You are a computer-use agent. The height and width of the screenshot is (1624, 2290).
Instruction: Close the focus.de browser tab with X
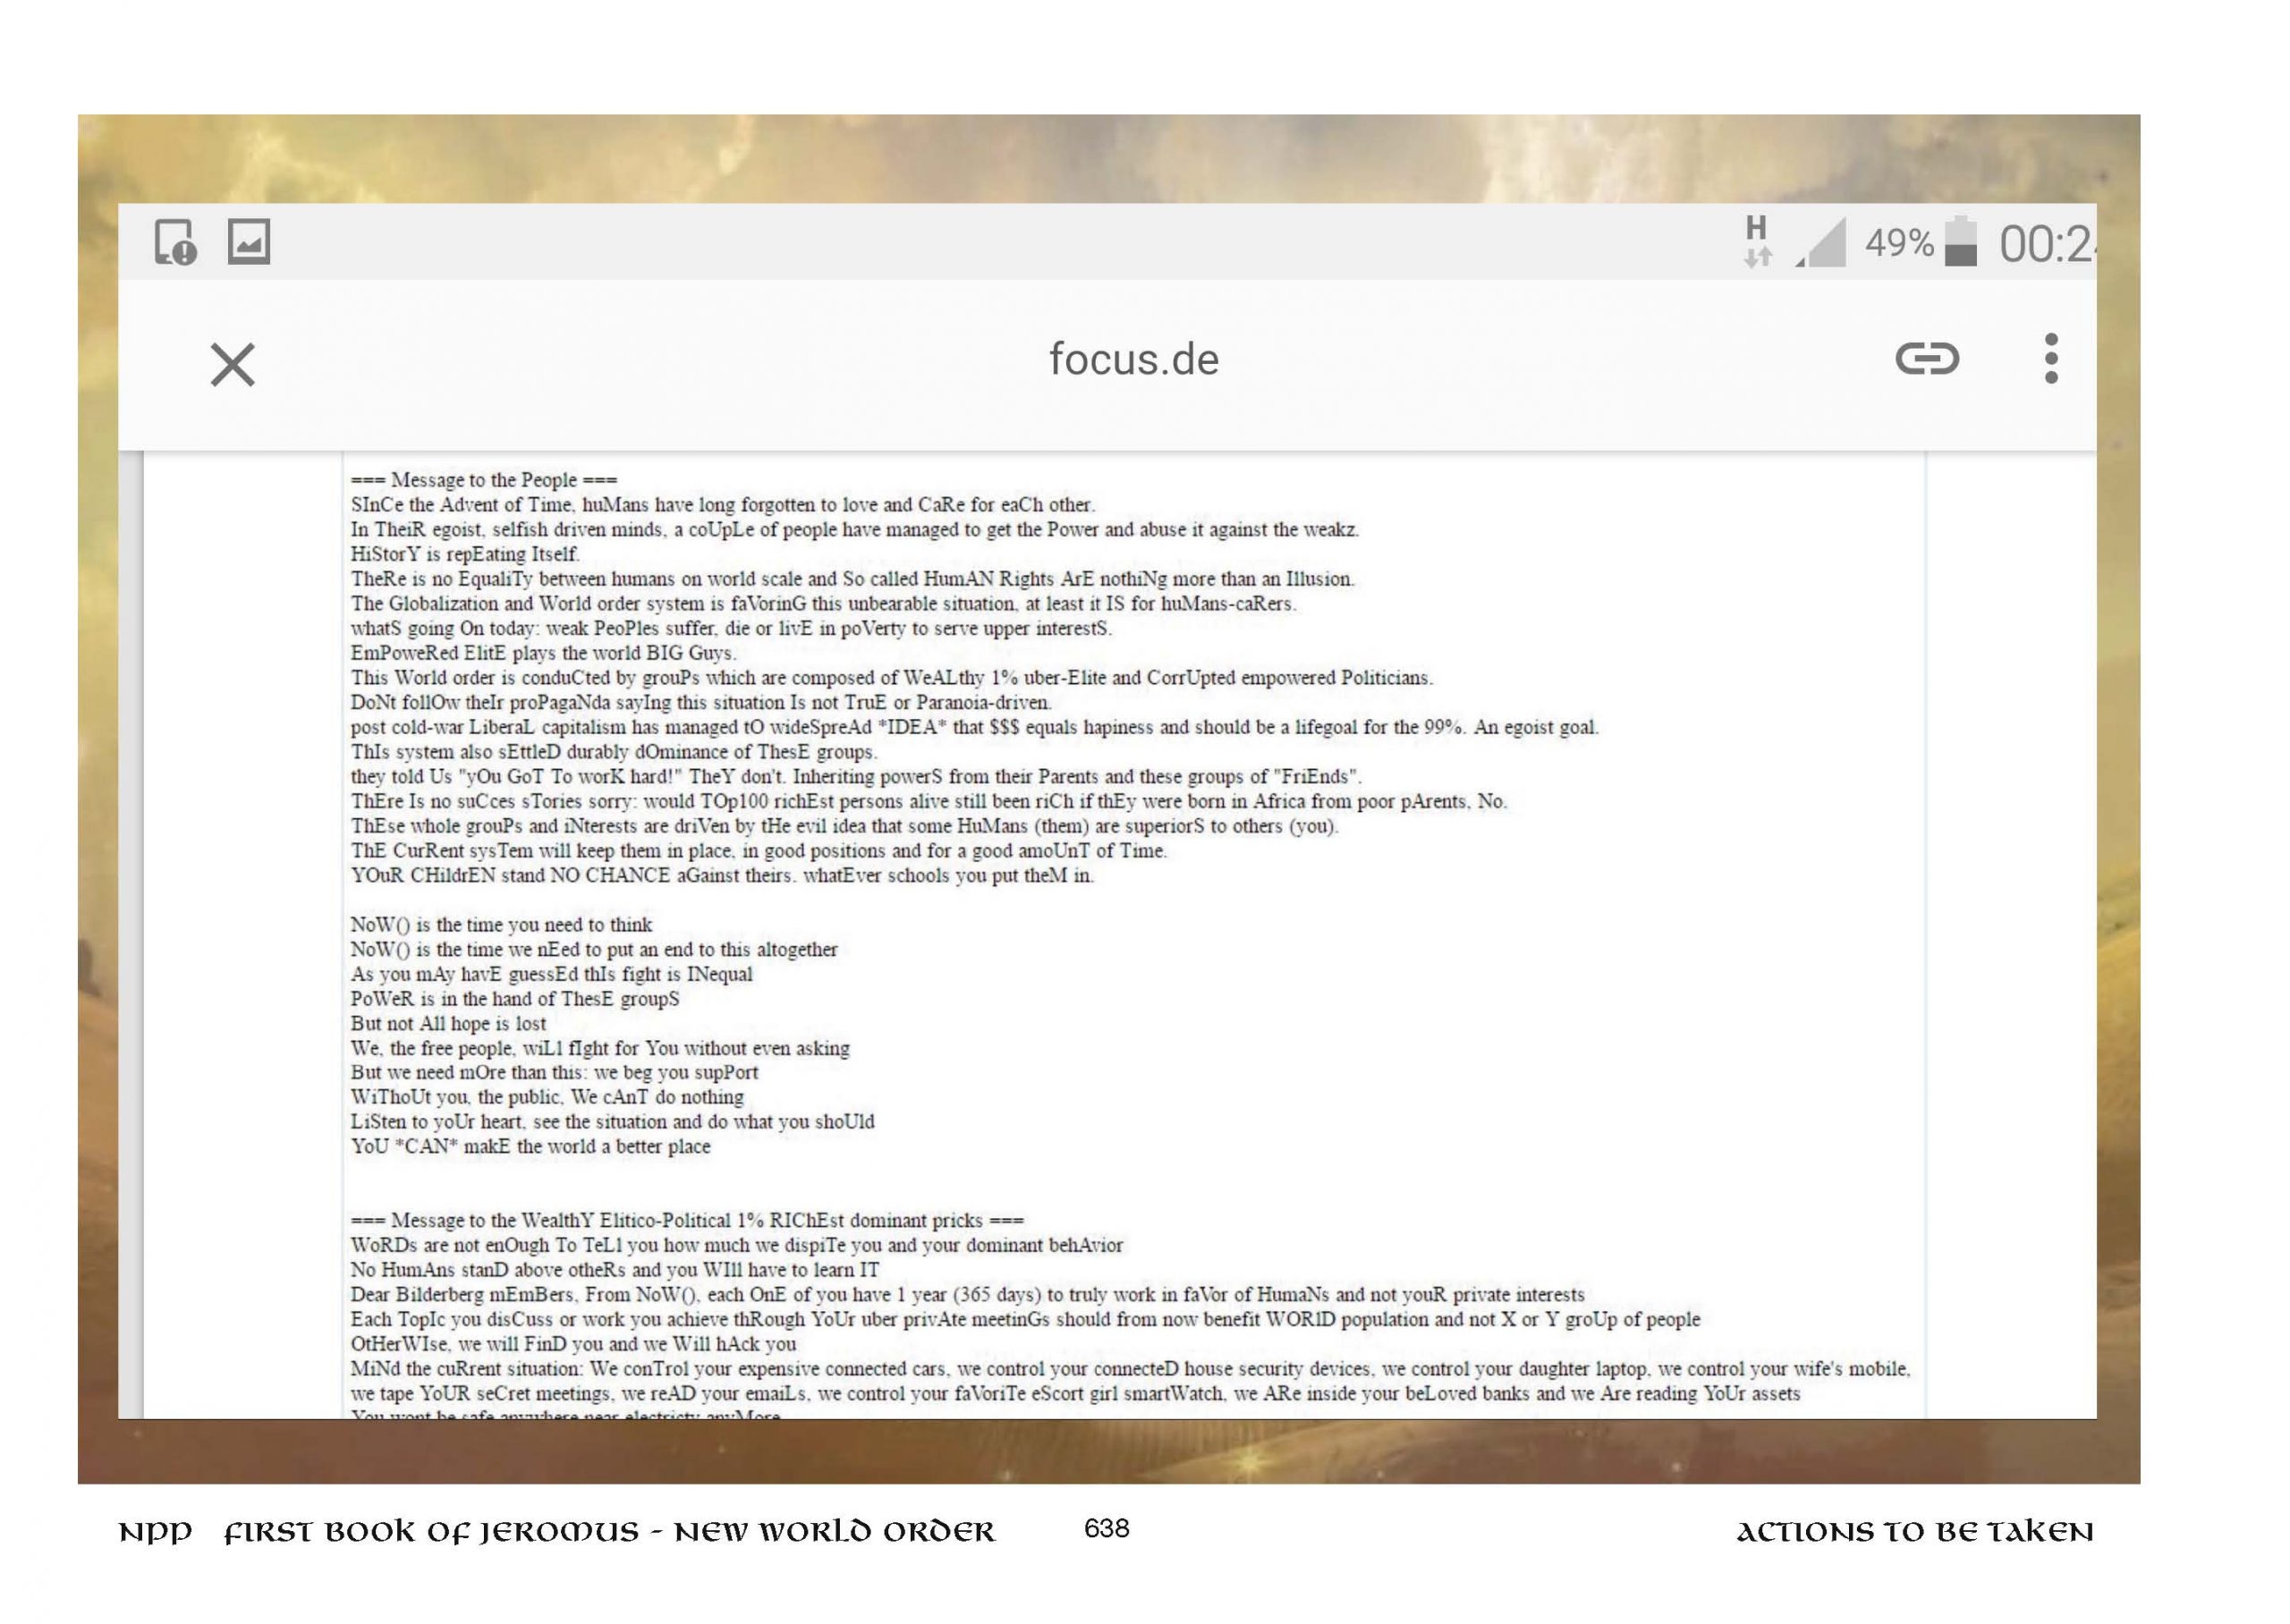pos(232,364)
